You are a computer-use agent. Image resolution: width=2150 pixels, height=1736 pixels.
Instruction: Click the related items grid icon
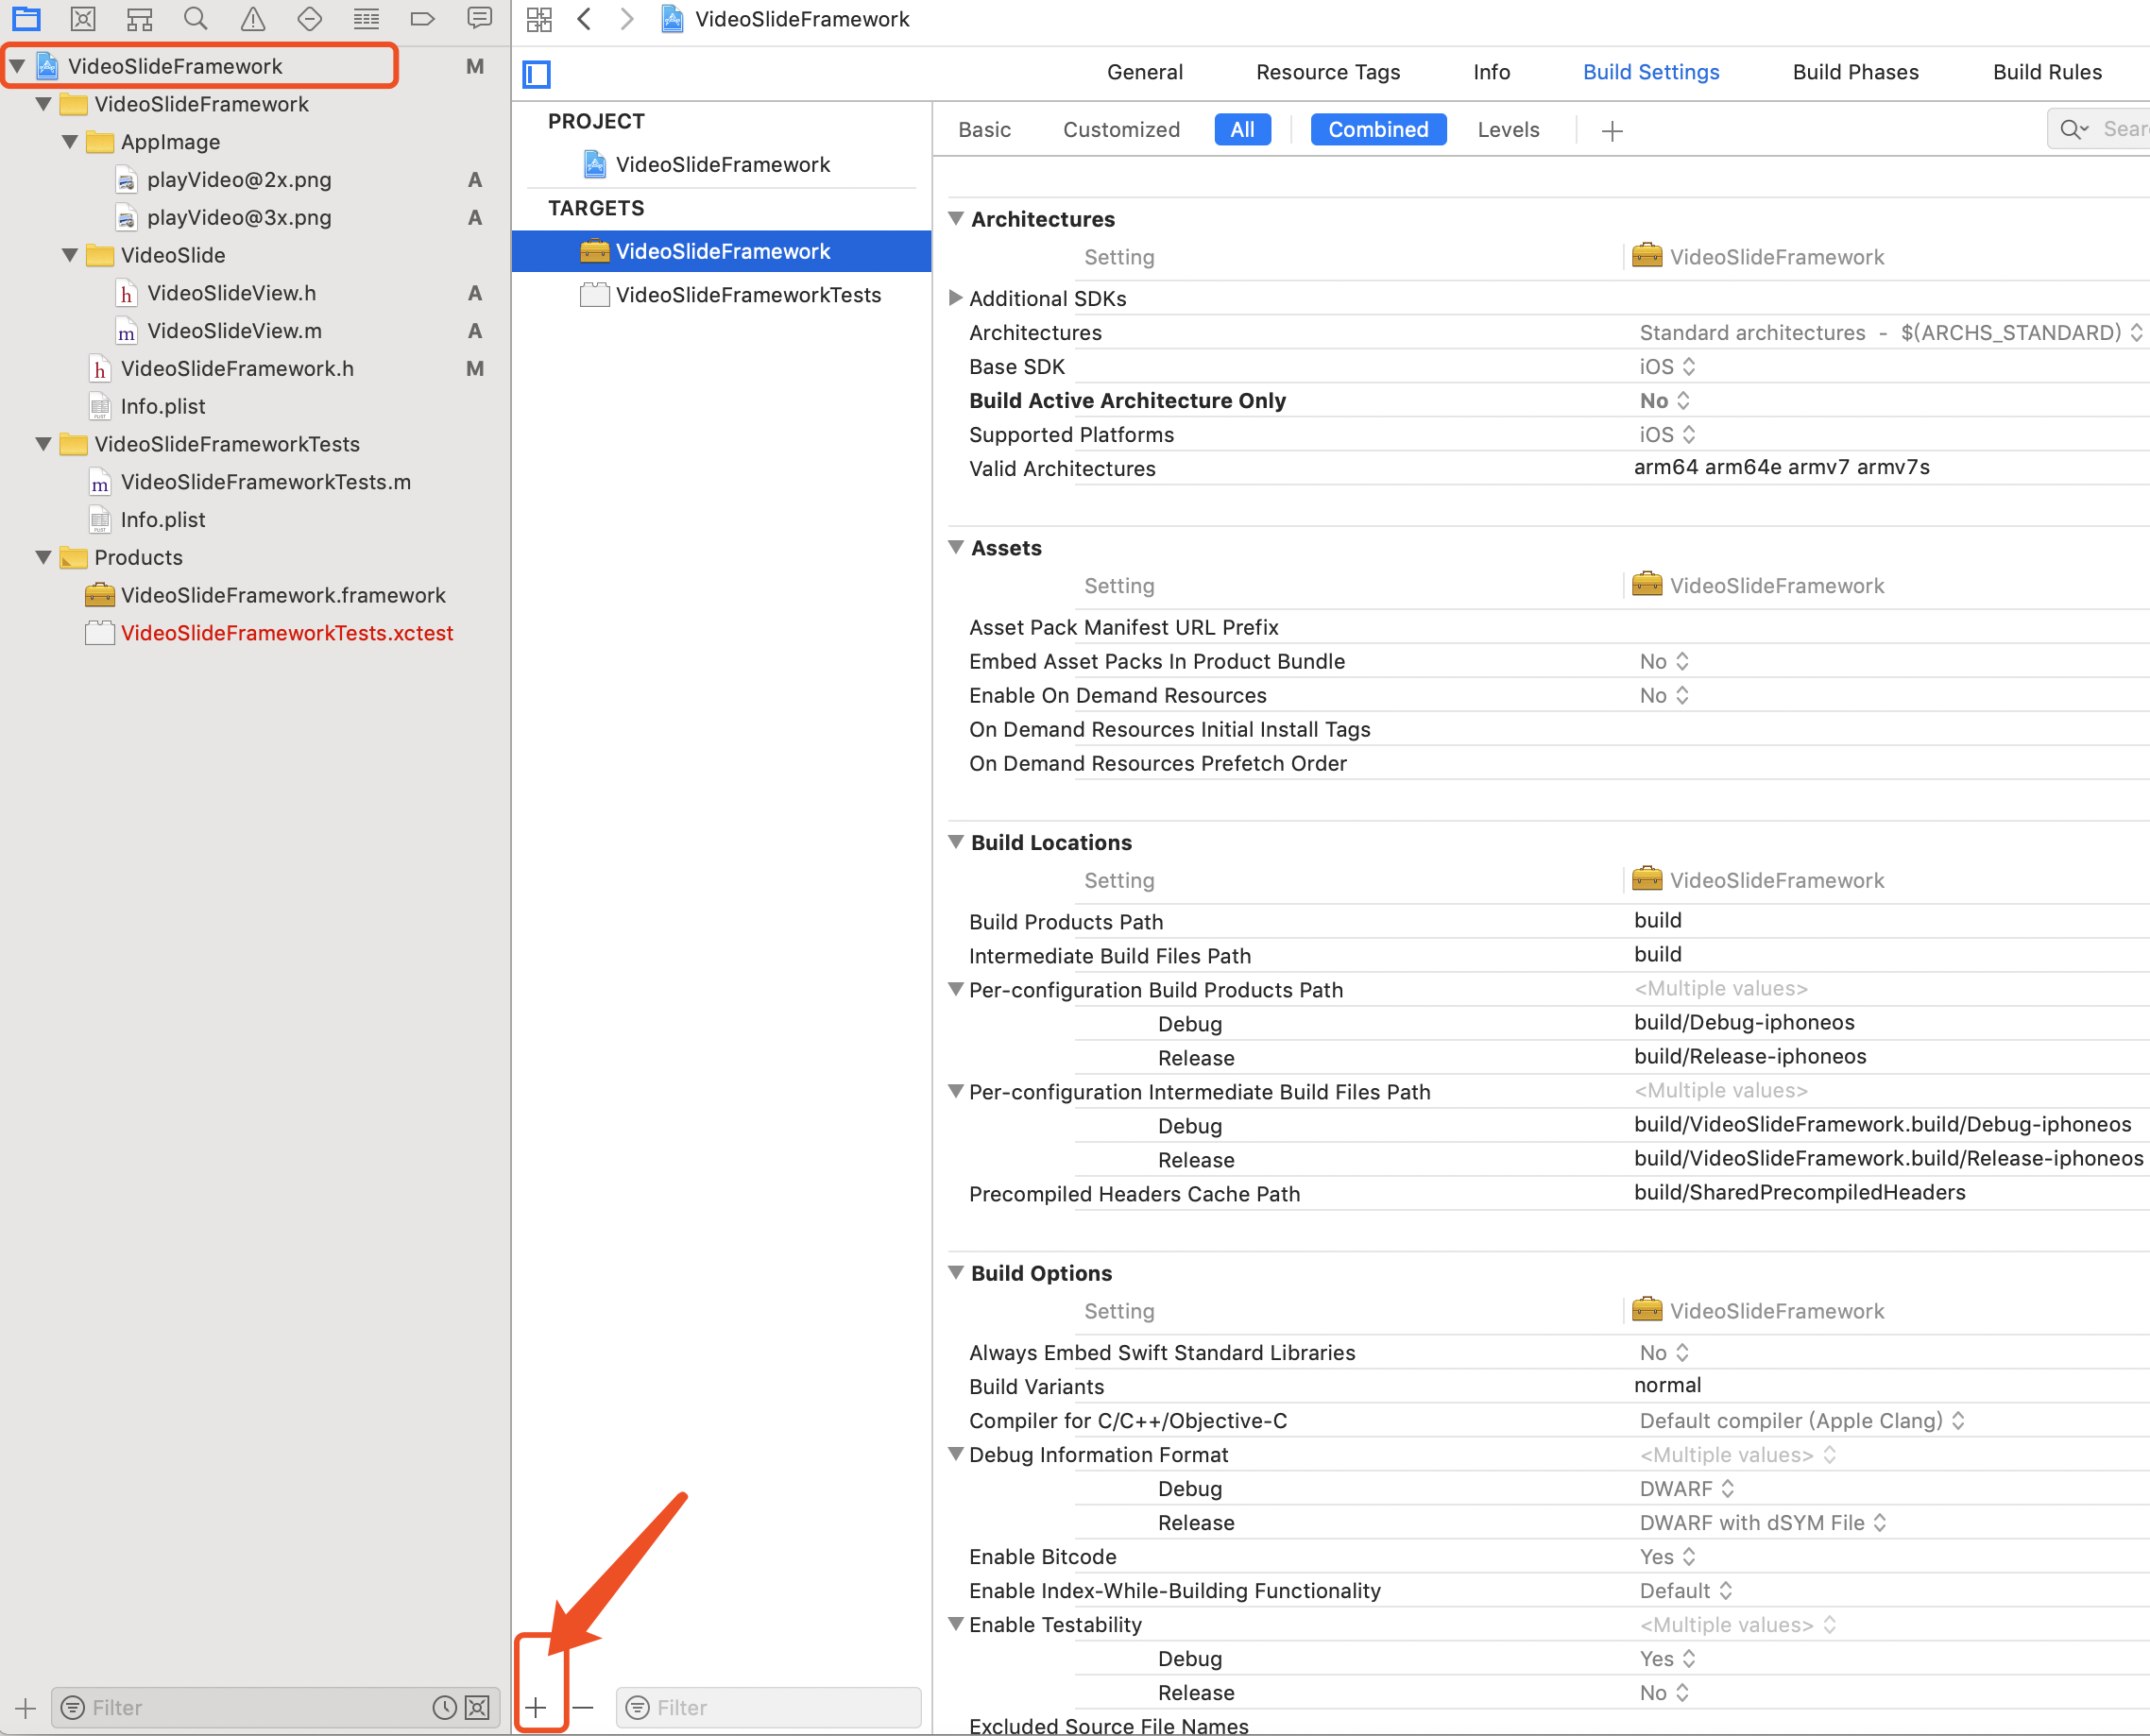pos(539,19)
